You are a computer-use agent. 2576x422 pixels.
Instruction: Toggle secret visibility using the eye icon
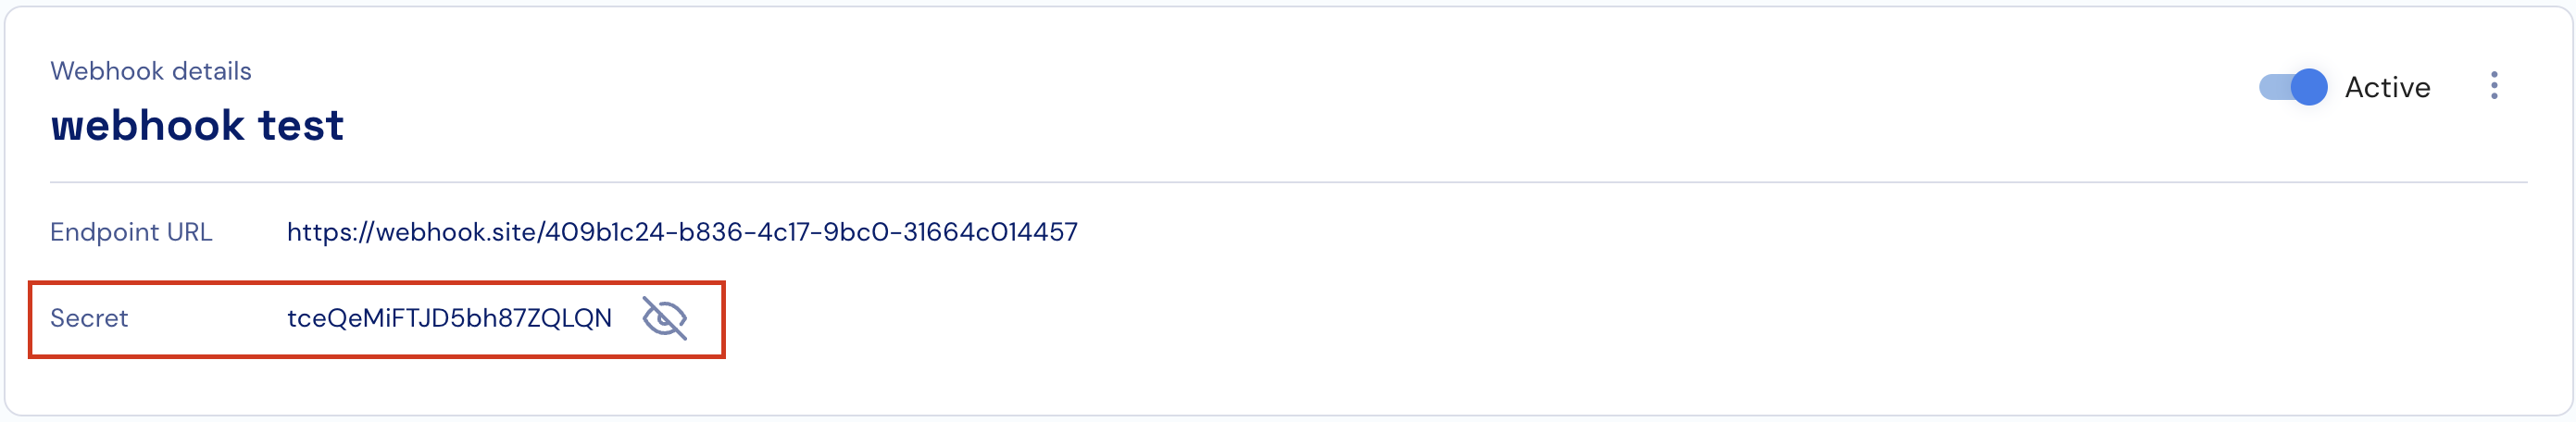coord(665,319)
